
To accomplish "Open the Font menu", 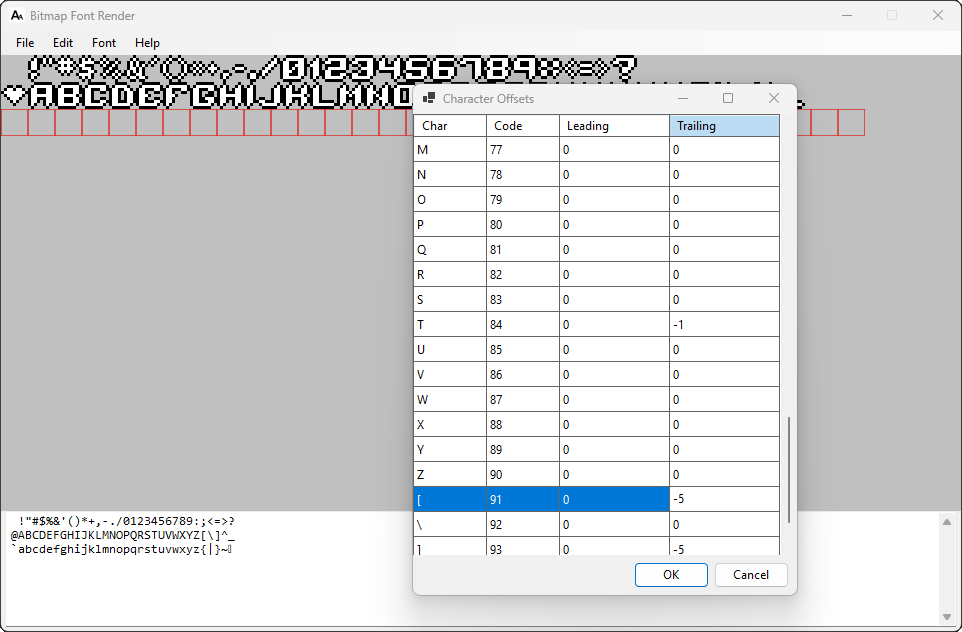I will (x=104, y=43).
